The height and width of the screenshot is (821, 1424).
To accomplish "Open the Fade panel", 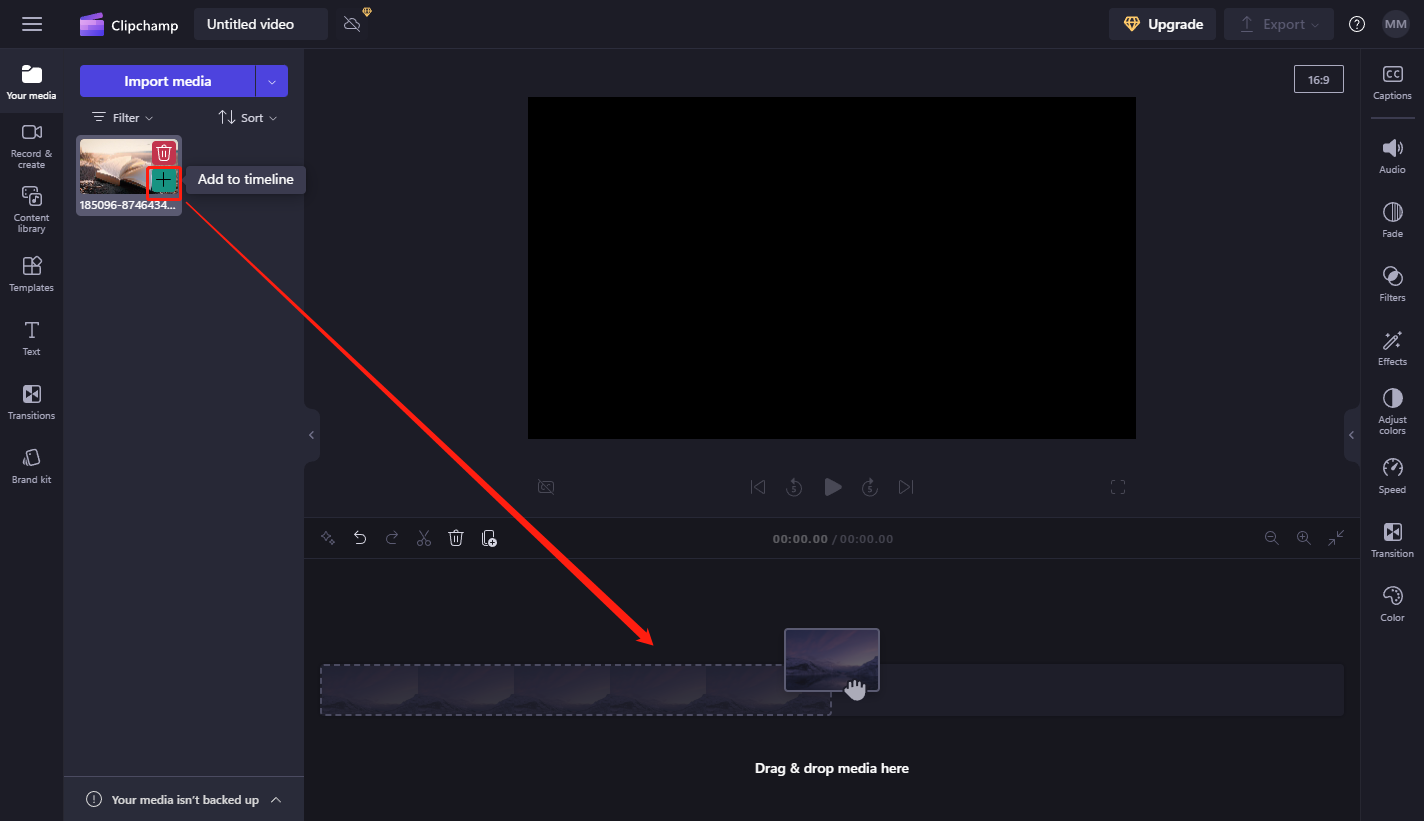I will click(1392, 220).
